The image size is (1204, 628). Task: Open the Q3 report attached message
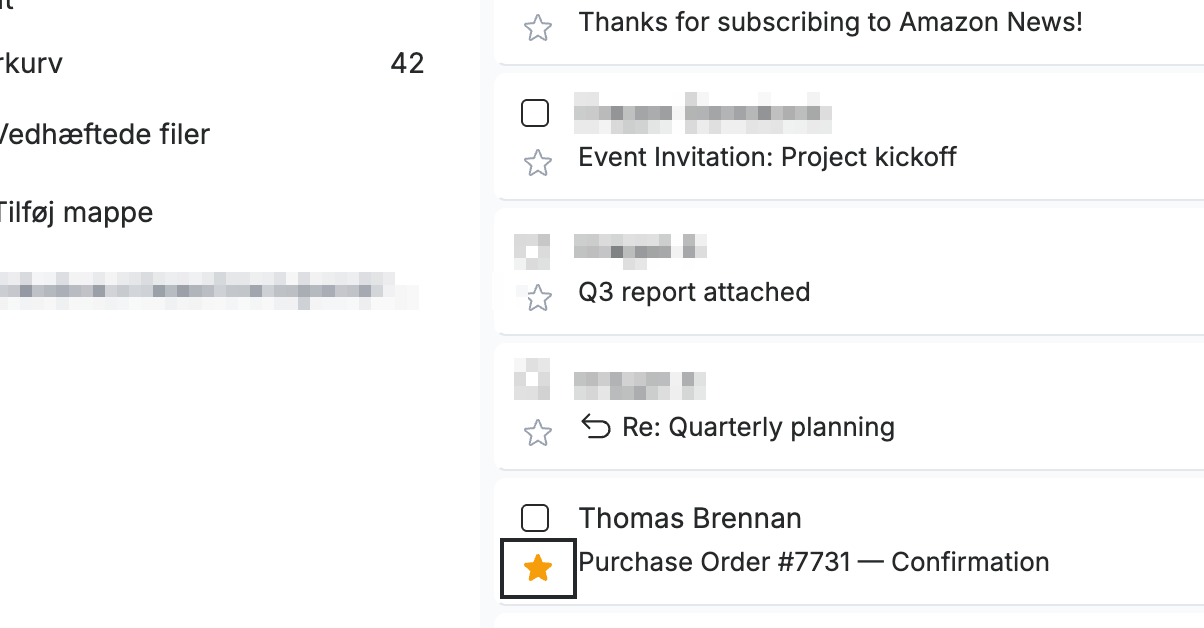694,292
